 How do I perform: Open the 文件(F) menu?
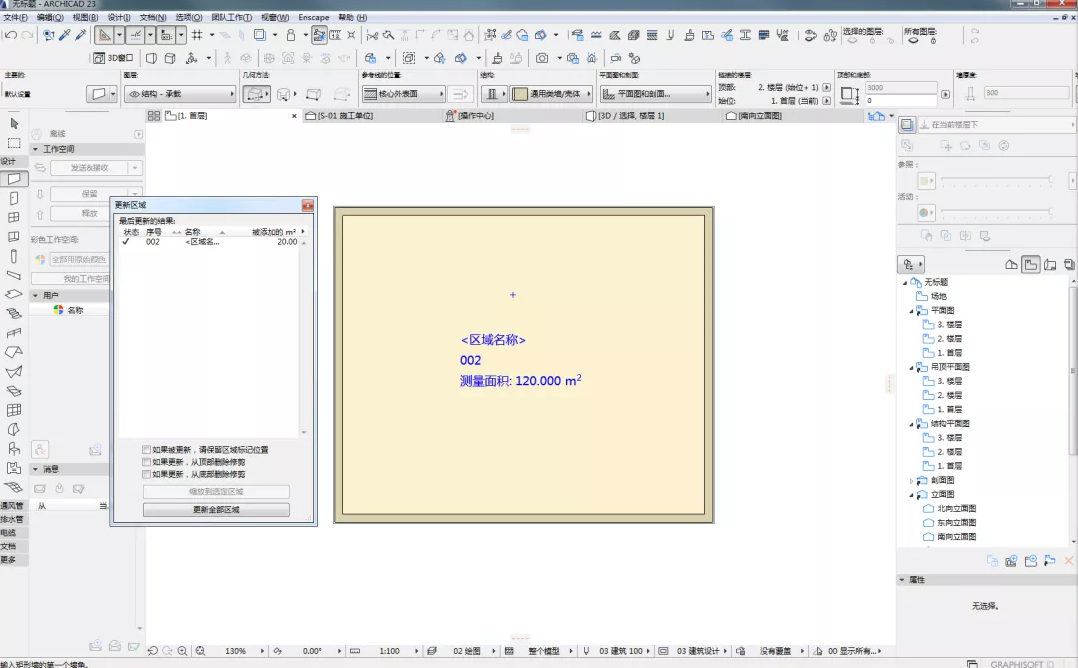[16, 17]
